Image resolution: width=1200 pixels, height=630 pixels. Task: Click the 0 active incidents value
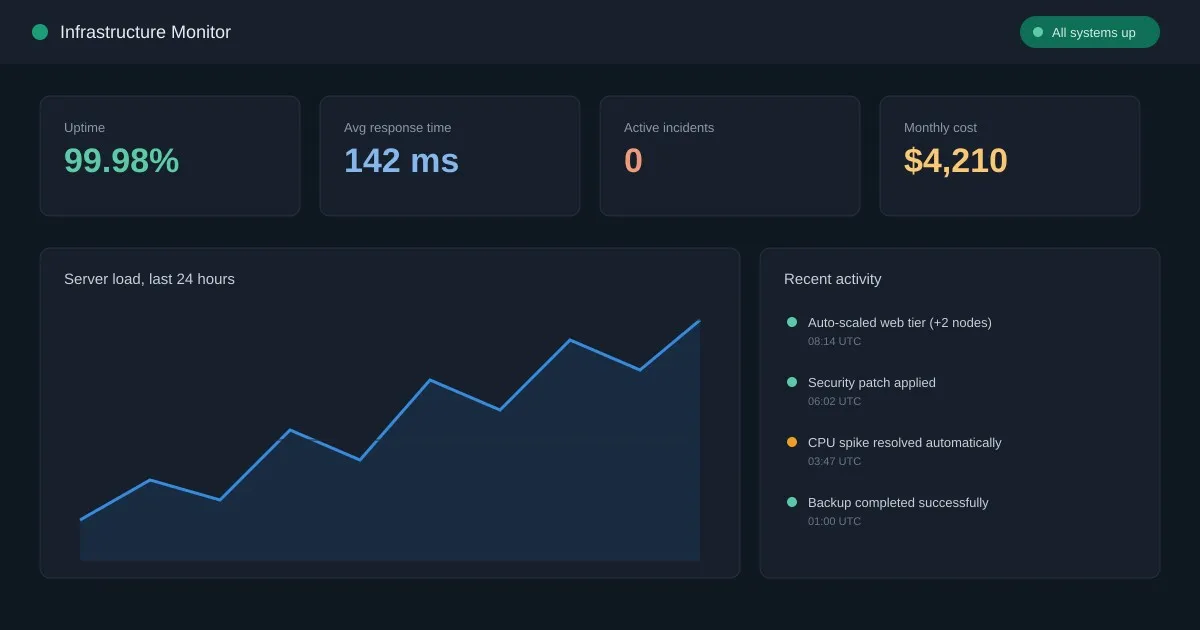click(633, 161)
